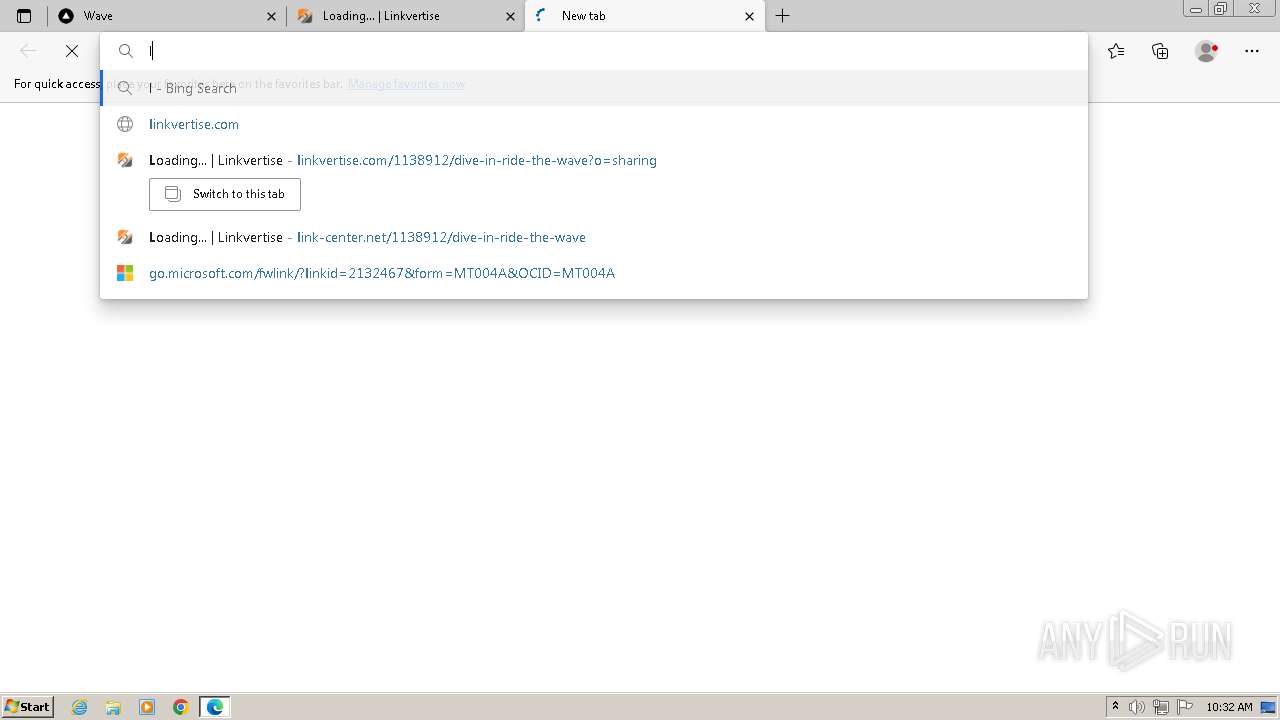Select Microsoft Edge taskbar button

[x=215, y=707]
